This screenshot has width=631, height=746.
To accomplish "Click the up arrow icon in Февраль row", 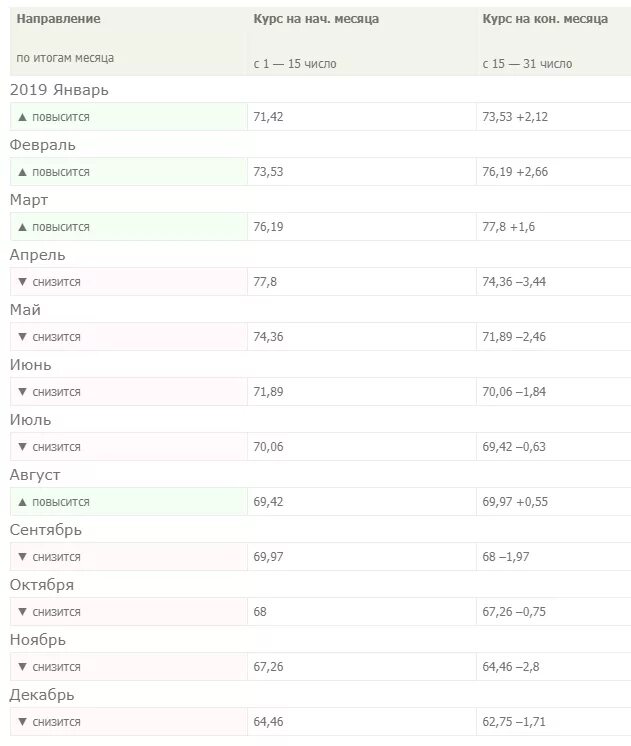I will [x=22, y=172].
